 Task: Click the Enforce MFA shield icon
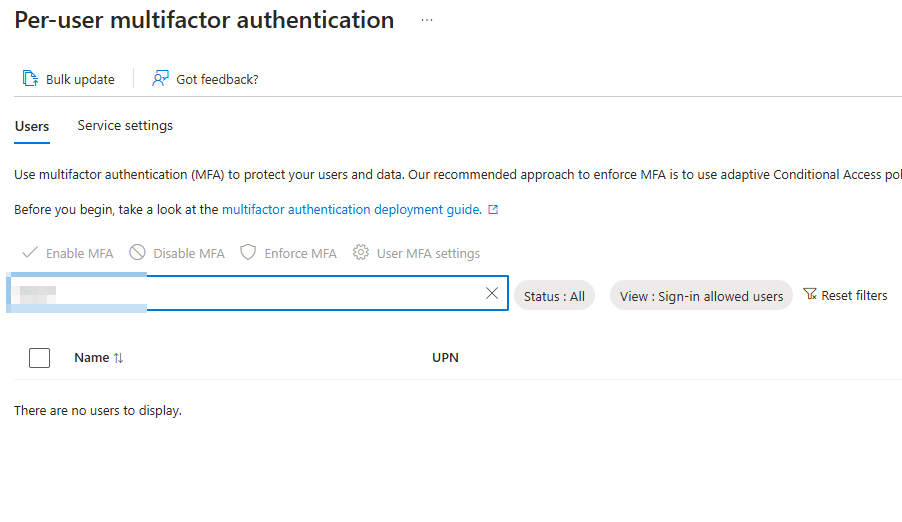pos(249,253)
